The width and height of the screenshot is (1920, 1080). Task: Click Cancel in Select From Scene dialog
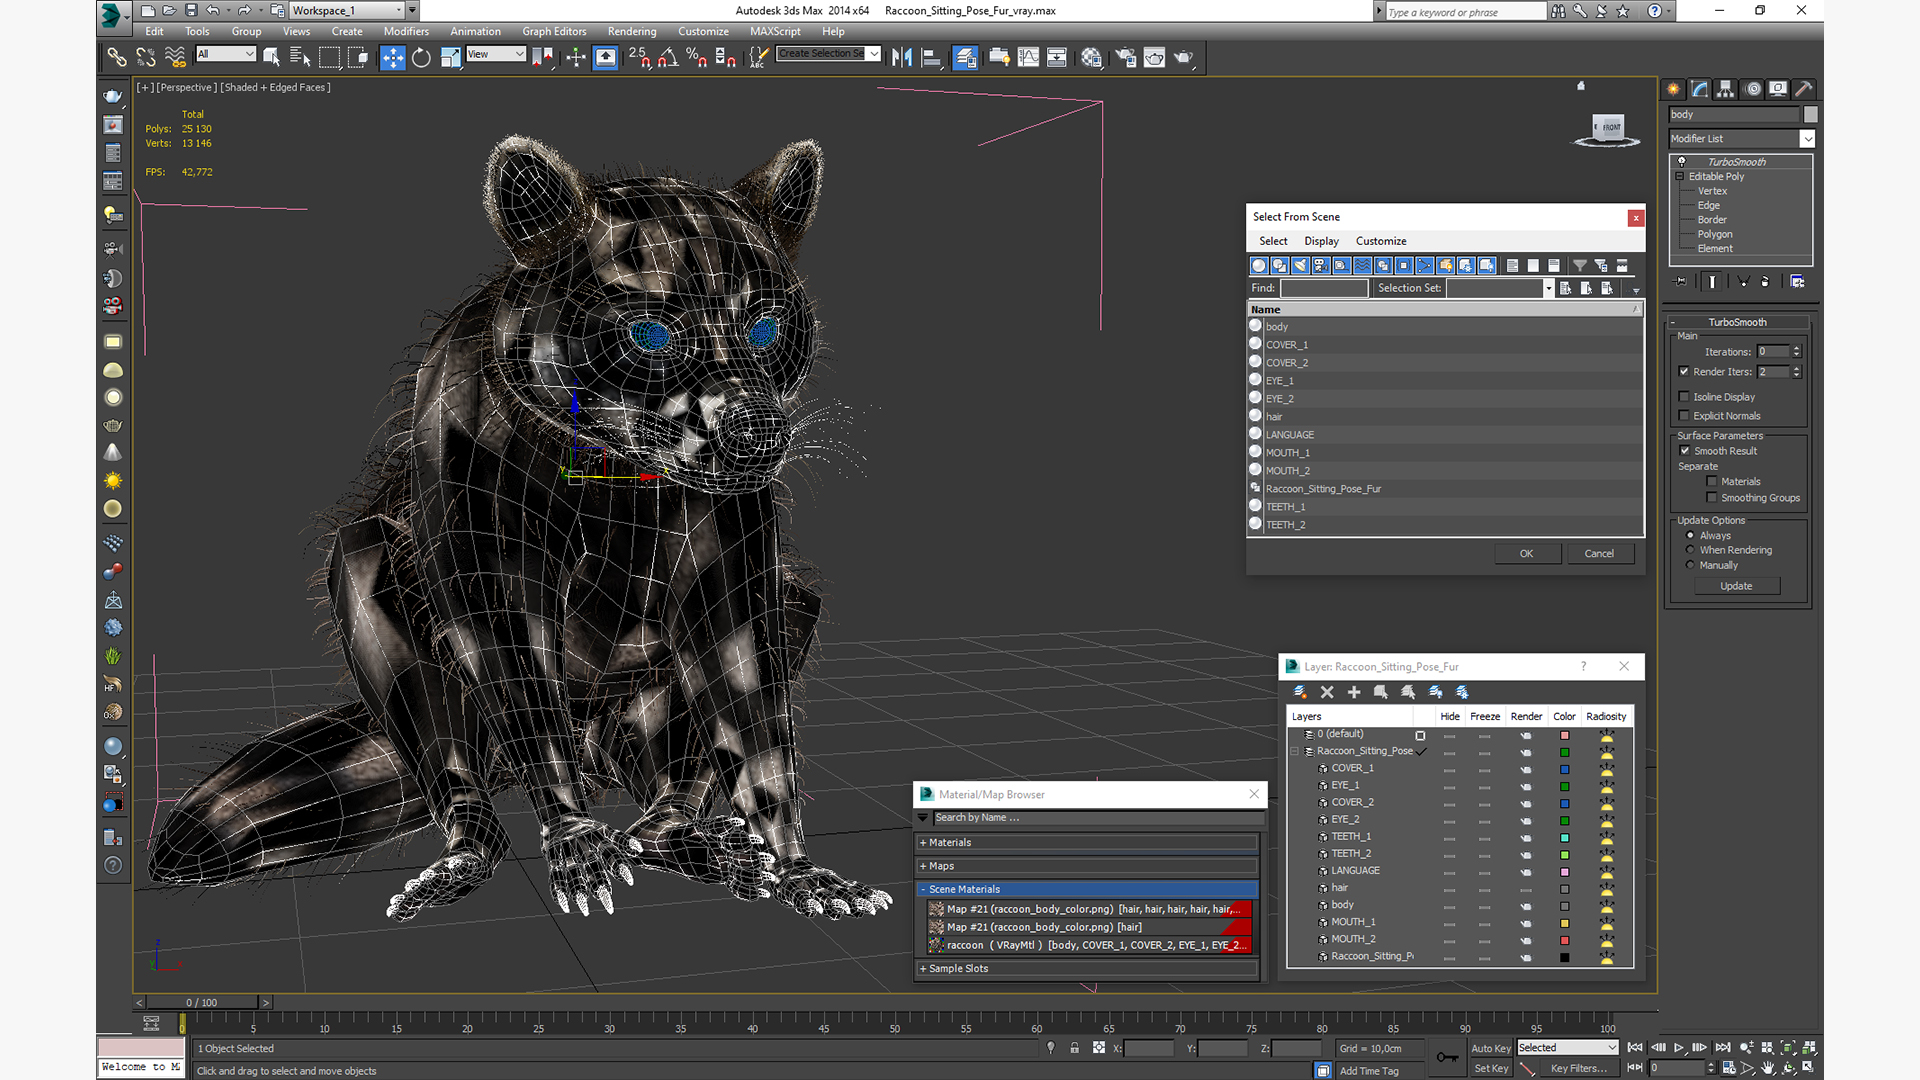(x=1599, y=553)
